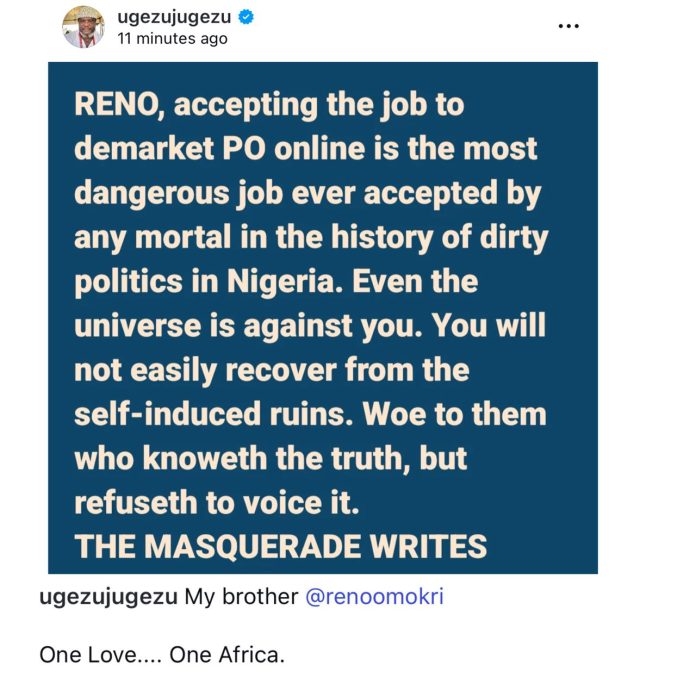Click the "dangerous job ever accepted by" line
696x696 pixels.
coord(308,194)
